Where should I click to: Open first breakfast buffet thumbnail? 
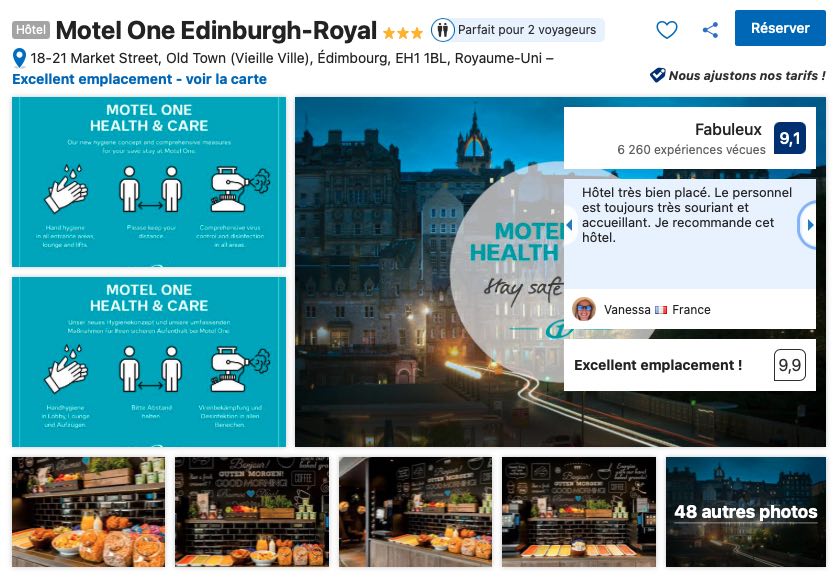pos(89,512)
